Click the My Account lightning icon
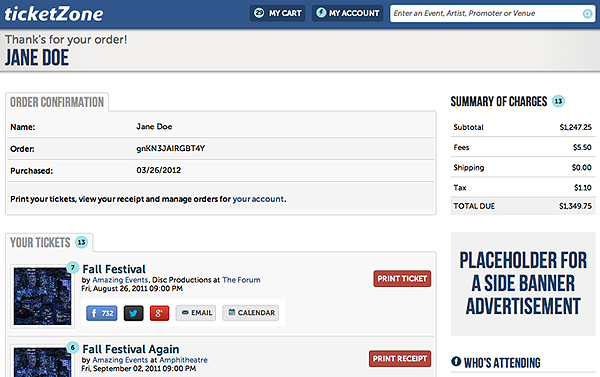The width and height of the screenshot is (600, 377). point(321,13)
